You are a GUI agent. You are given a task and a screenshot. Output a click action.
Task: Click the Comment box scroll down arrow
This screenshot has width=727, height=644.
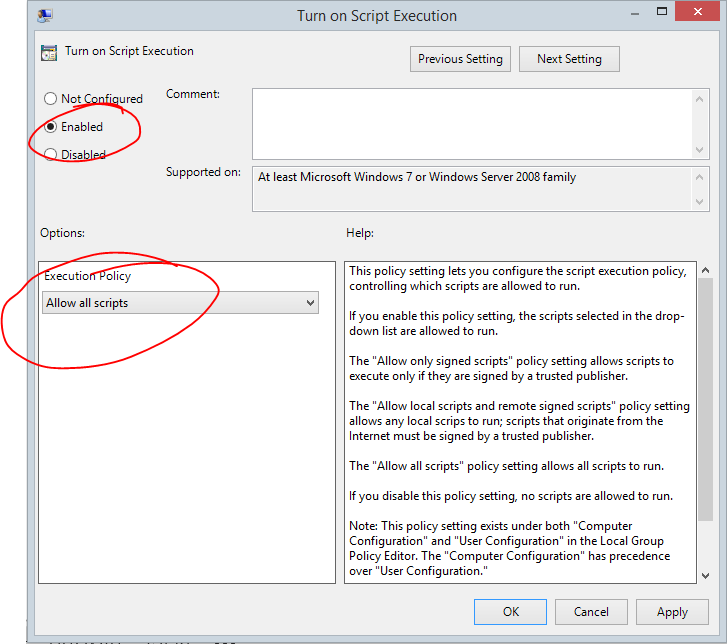pos(700,148)
